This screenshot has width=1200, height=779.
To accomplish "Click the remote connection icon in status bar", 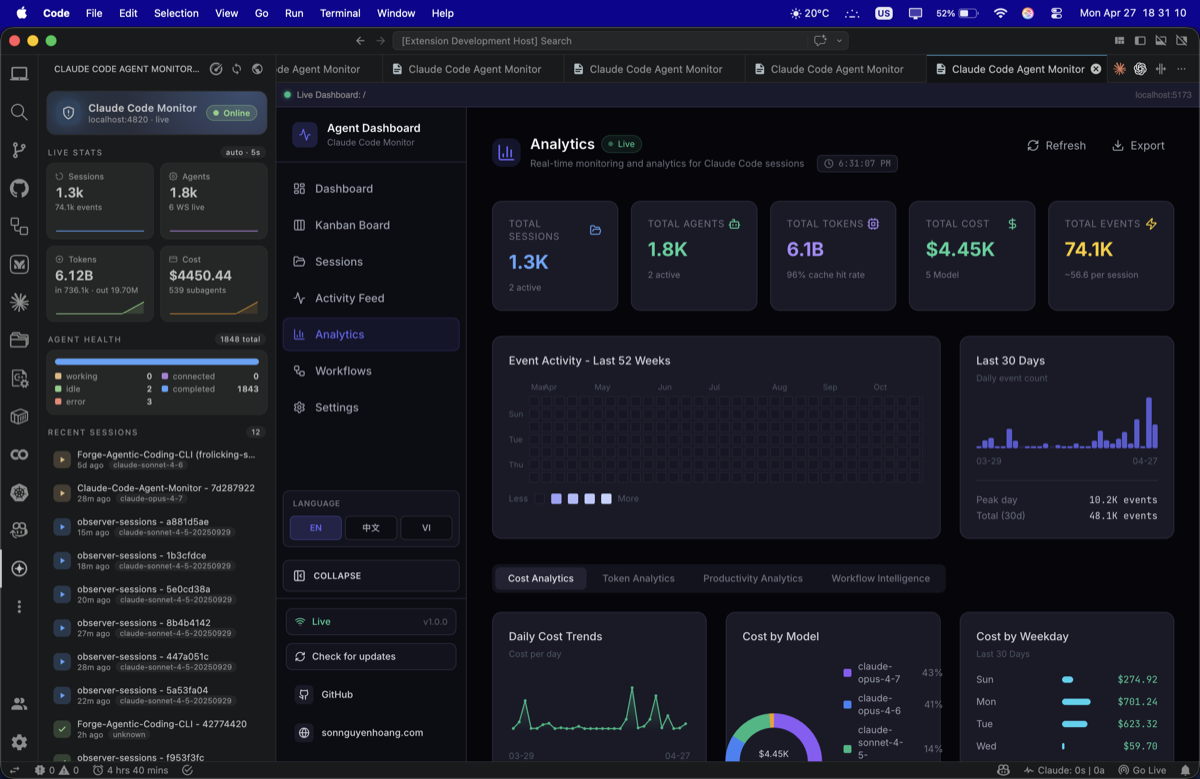I will point(14,770).
